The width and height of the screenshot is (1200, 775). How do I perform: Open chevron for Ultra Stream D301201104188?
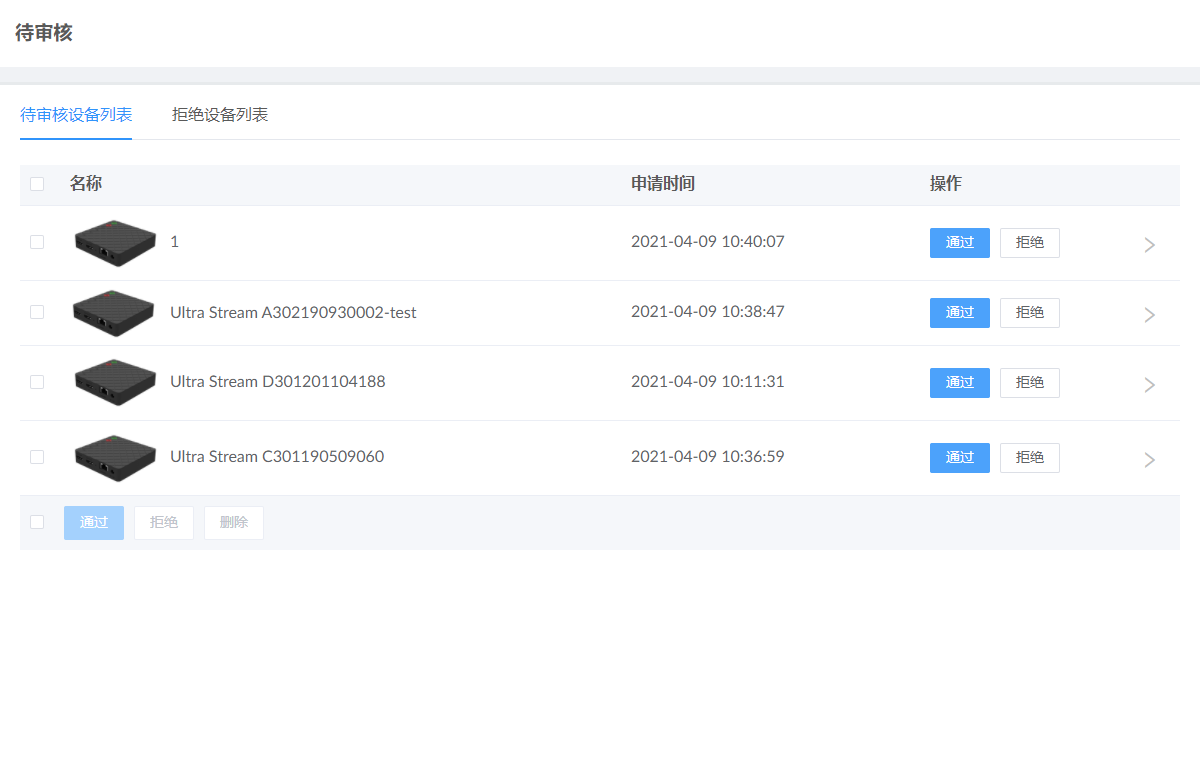1149,384
